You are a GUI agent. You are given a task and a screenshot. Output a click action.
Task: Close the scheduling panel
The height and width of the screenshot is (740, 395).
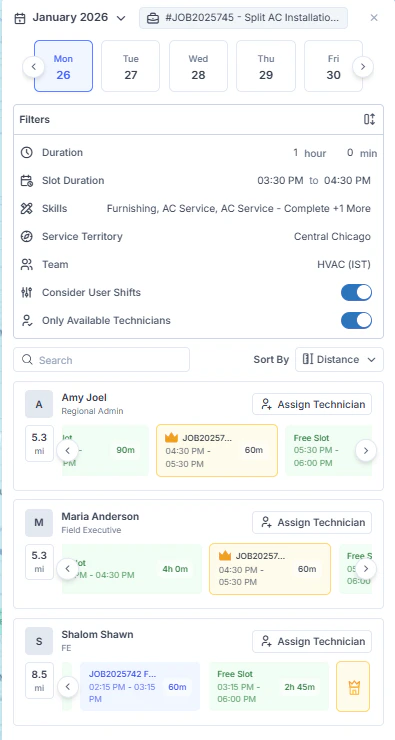coord(374,18)
